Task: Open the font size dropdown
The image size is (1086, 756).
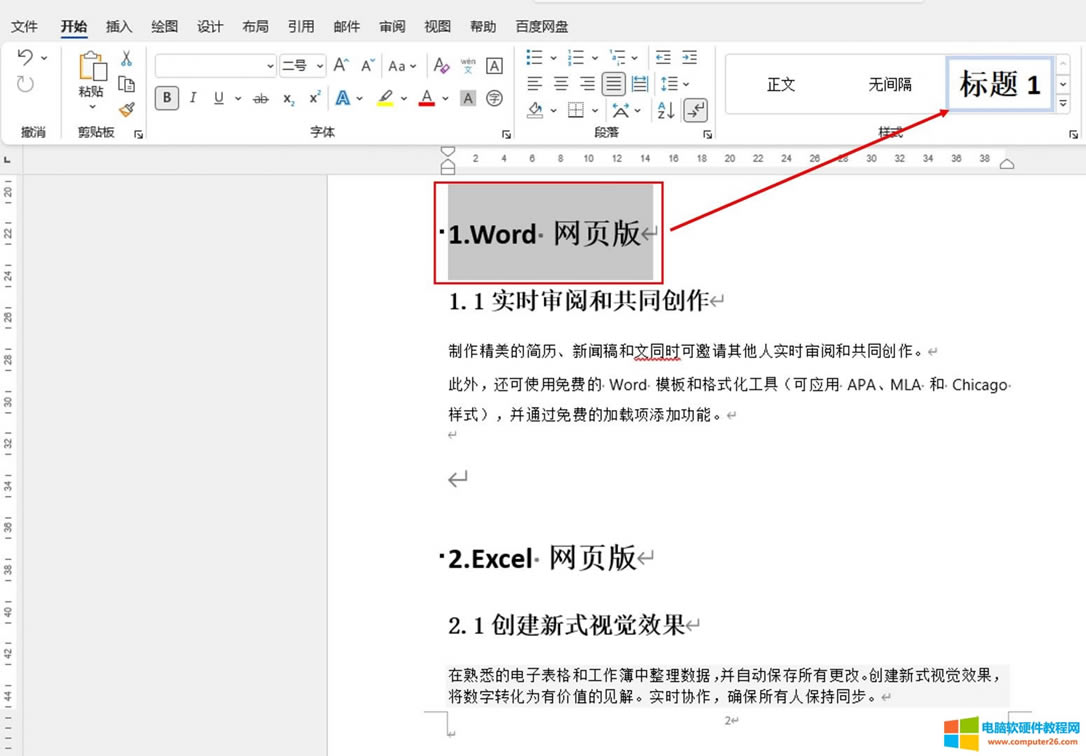Action: 319,66
